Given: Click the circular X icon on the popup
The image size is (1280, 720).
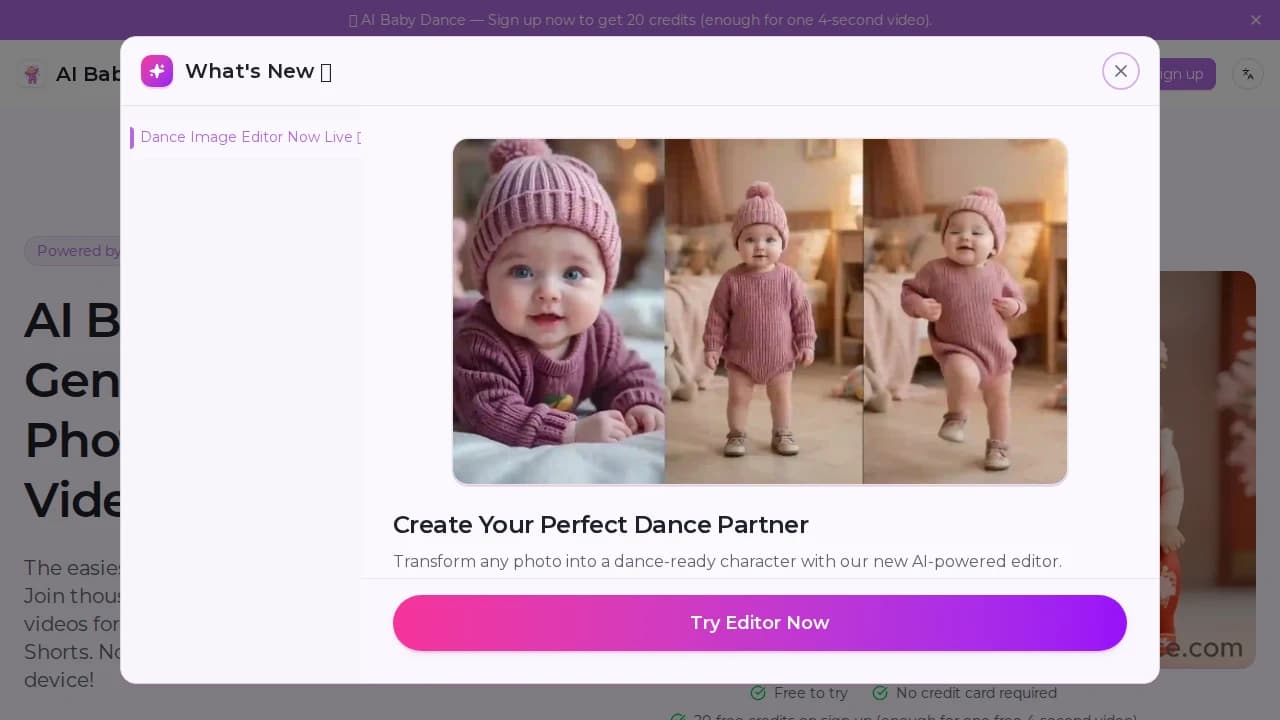Looking at the screenshot, I should 1120,71.
